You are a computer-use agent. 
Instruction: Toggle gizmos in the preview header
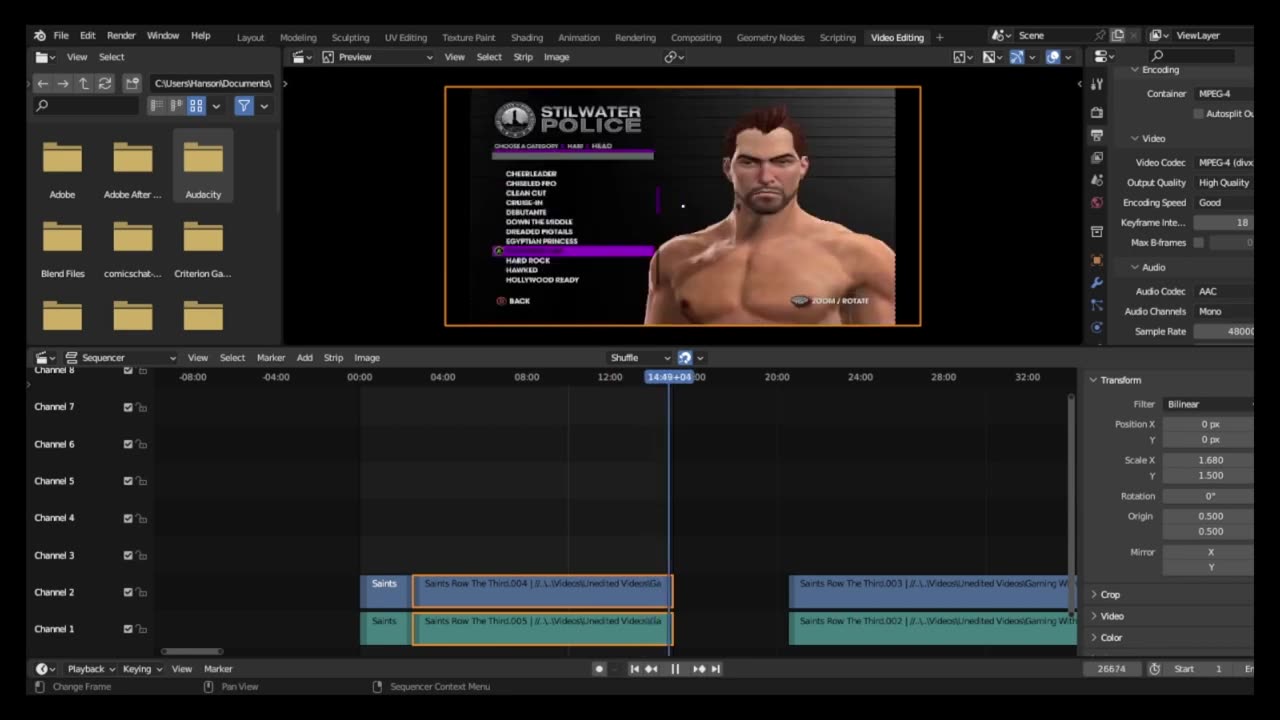1017,57
